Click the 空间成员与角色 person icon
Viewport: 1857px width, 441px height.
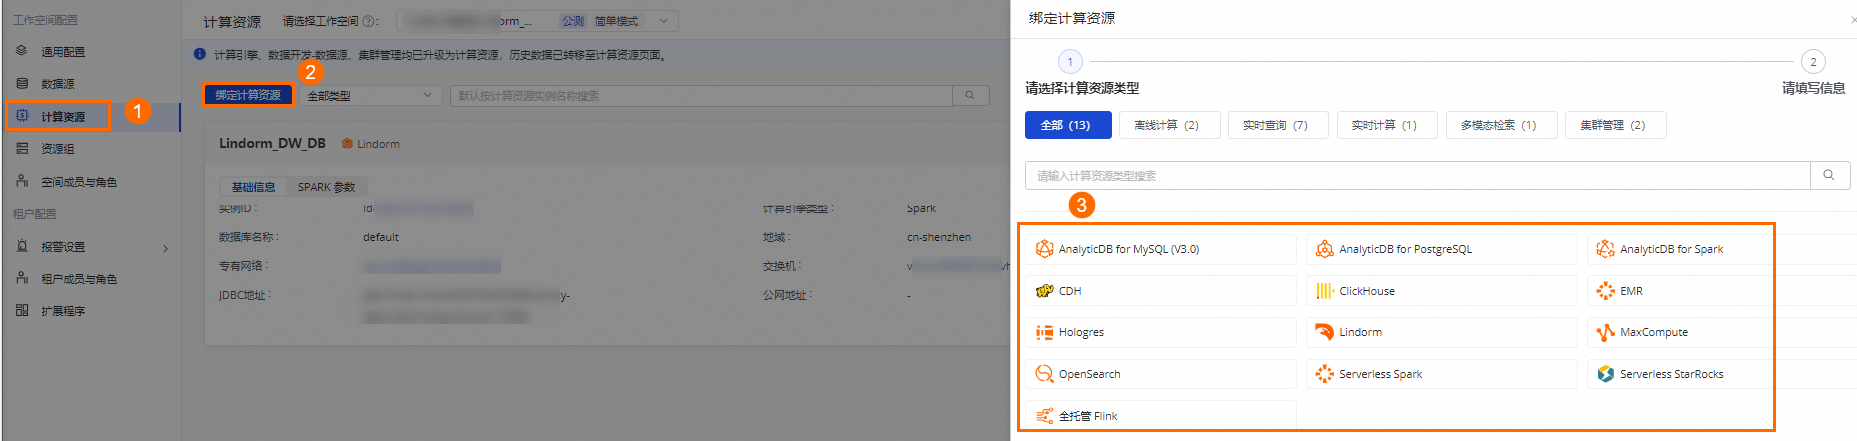pyautogui.click(x=22, y=181)
